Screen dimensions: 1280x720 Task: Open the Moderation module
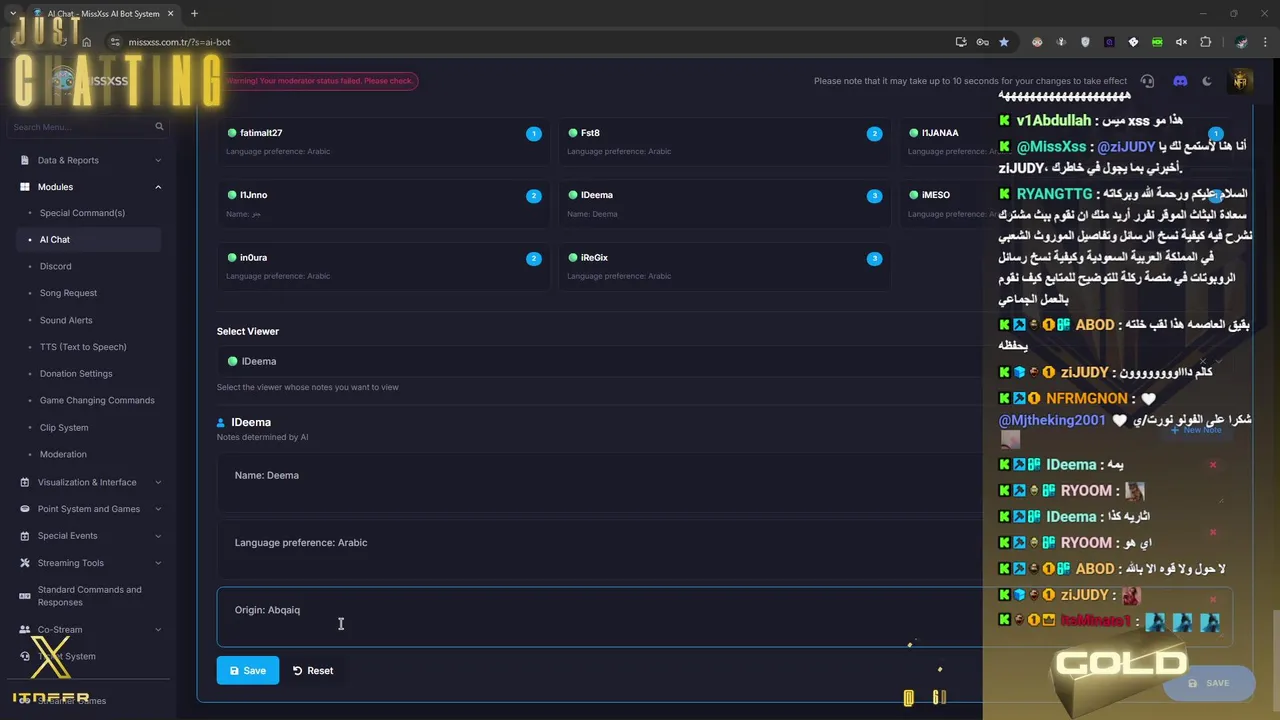click(x=63, y=454)
